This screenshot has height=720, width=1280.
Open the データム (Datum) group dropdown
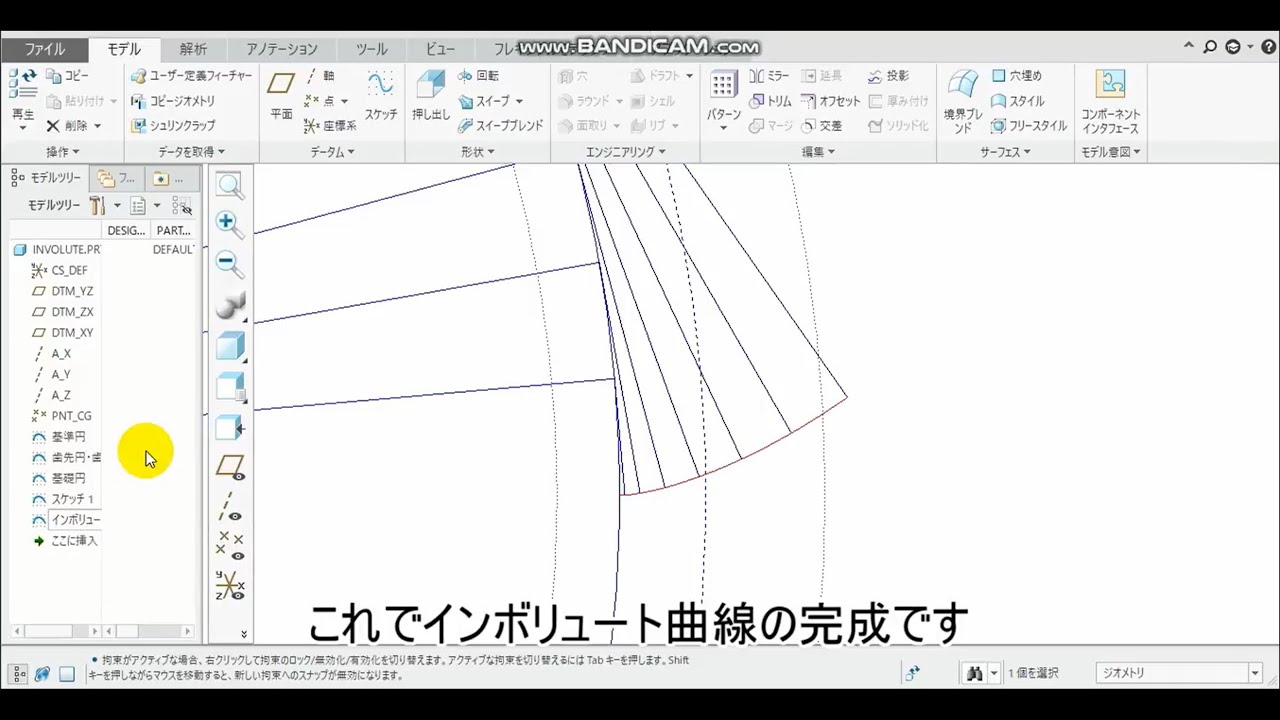(x=332, y=152)
